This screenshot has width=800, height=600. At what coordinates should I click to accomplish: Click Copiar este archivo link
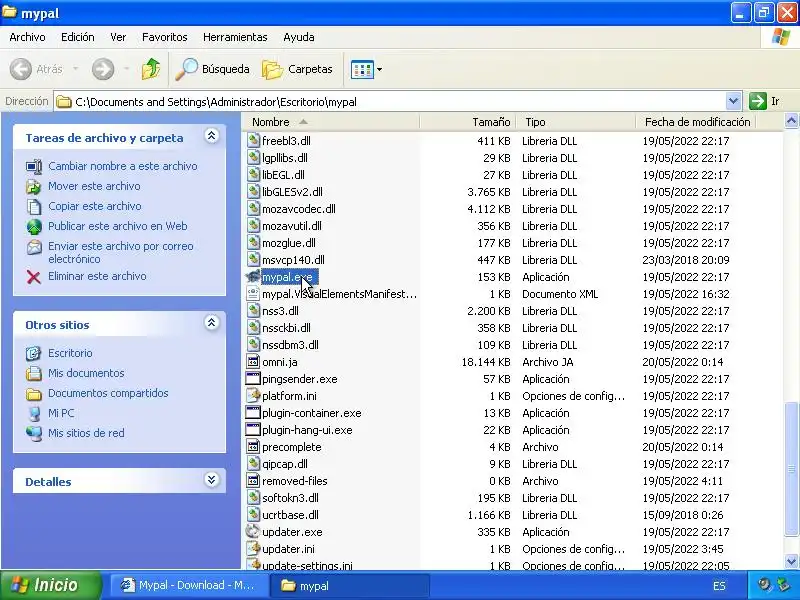coord(94,206)
